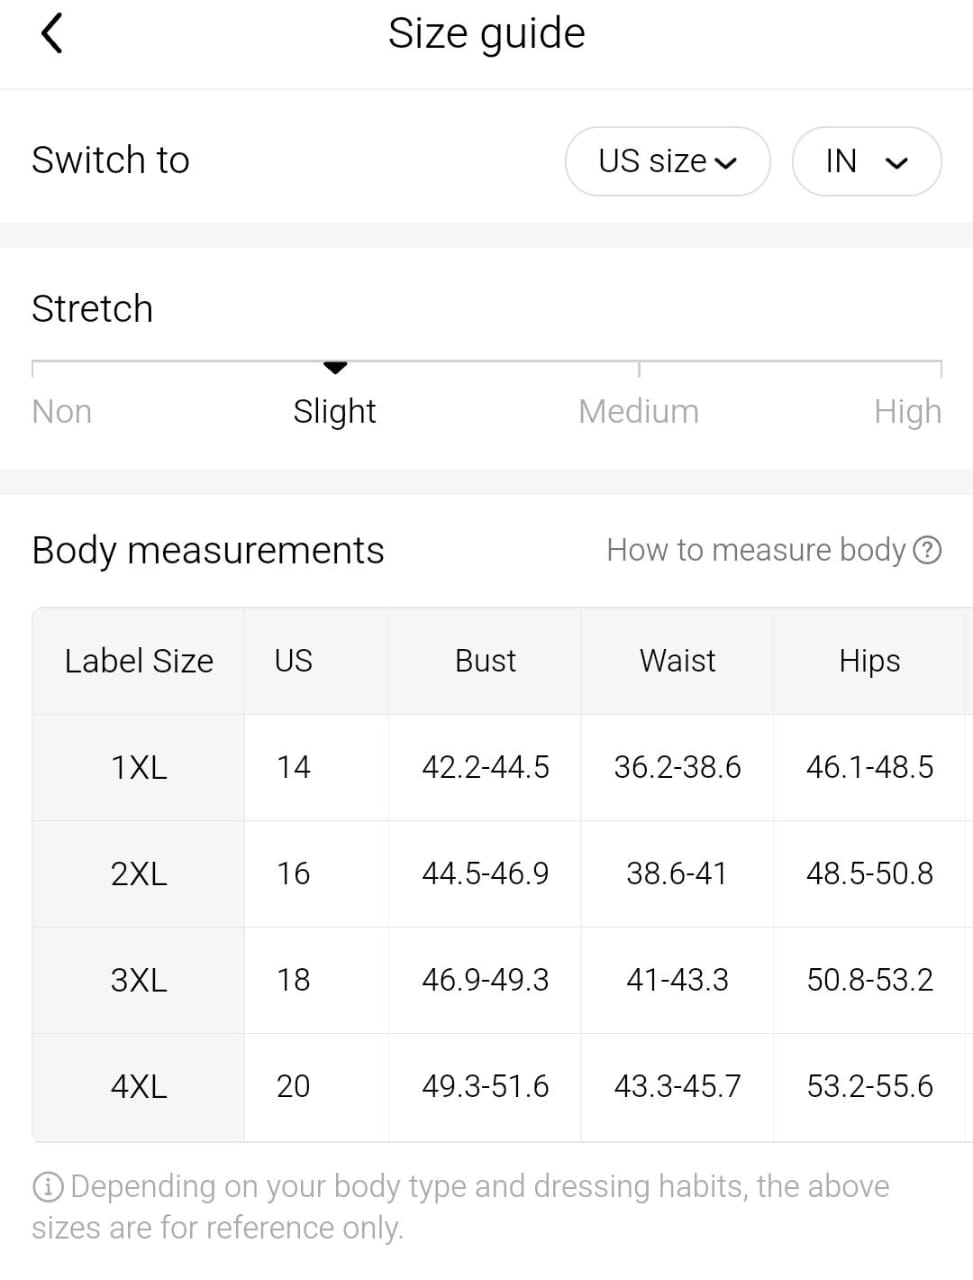
Task: Select the High stretch level
Action: point(908,411)
